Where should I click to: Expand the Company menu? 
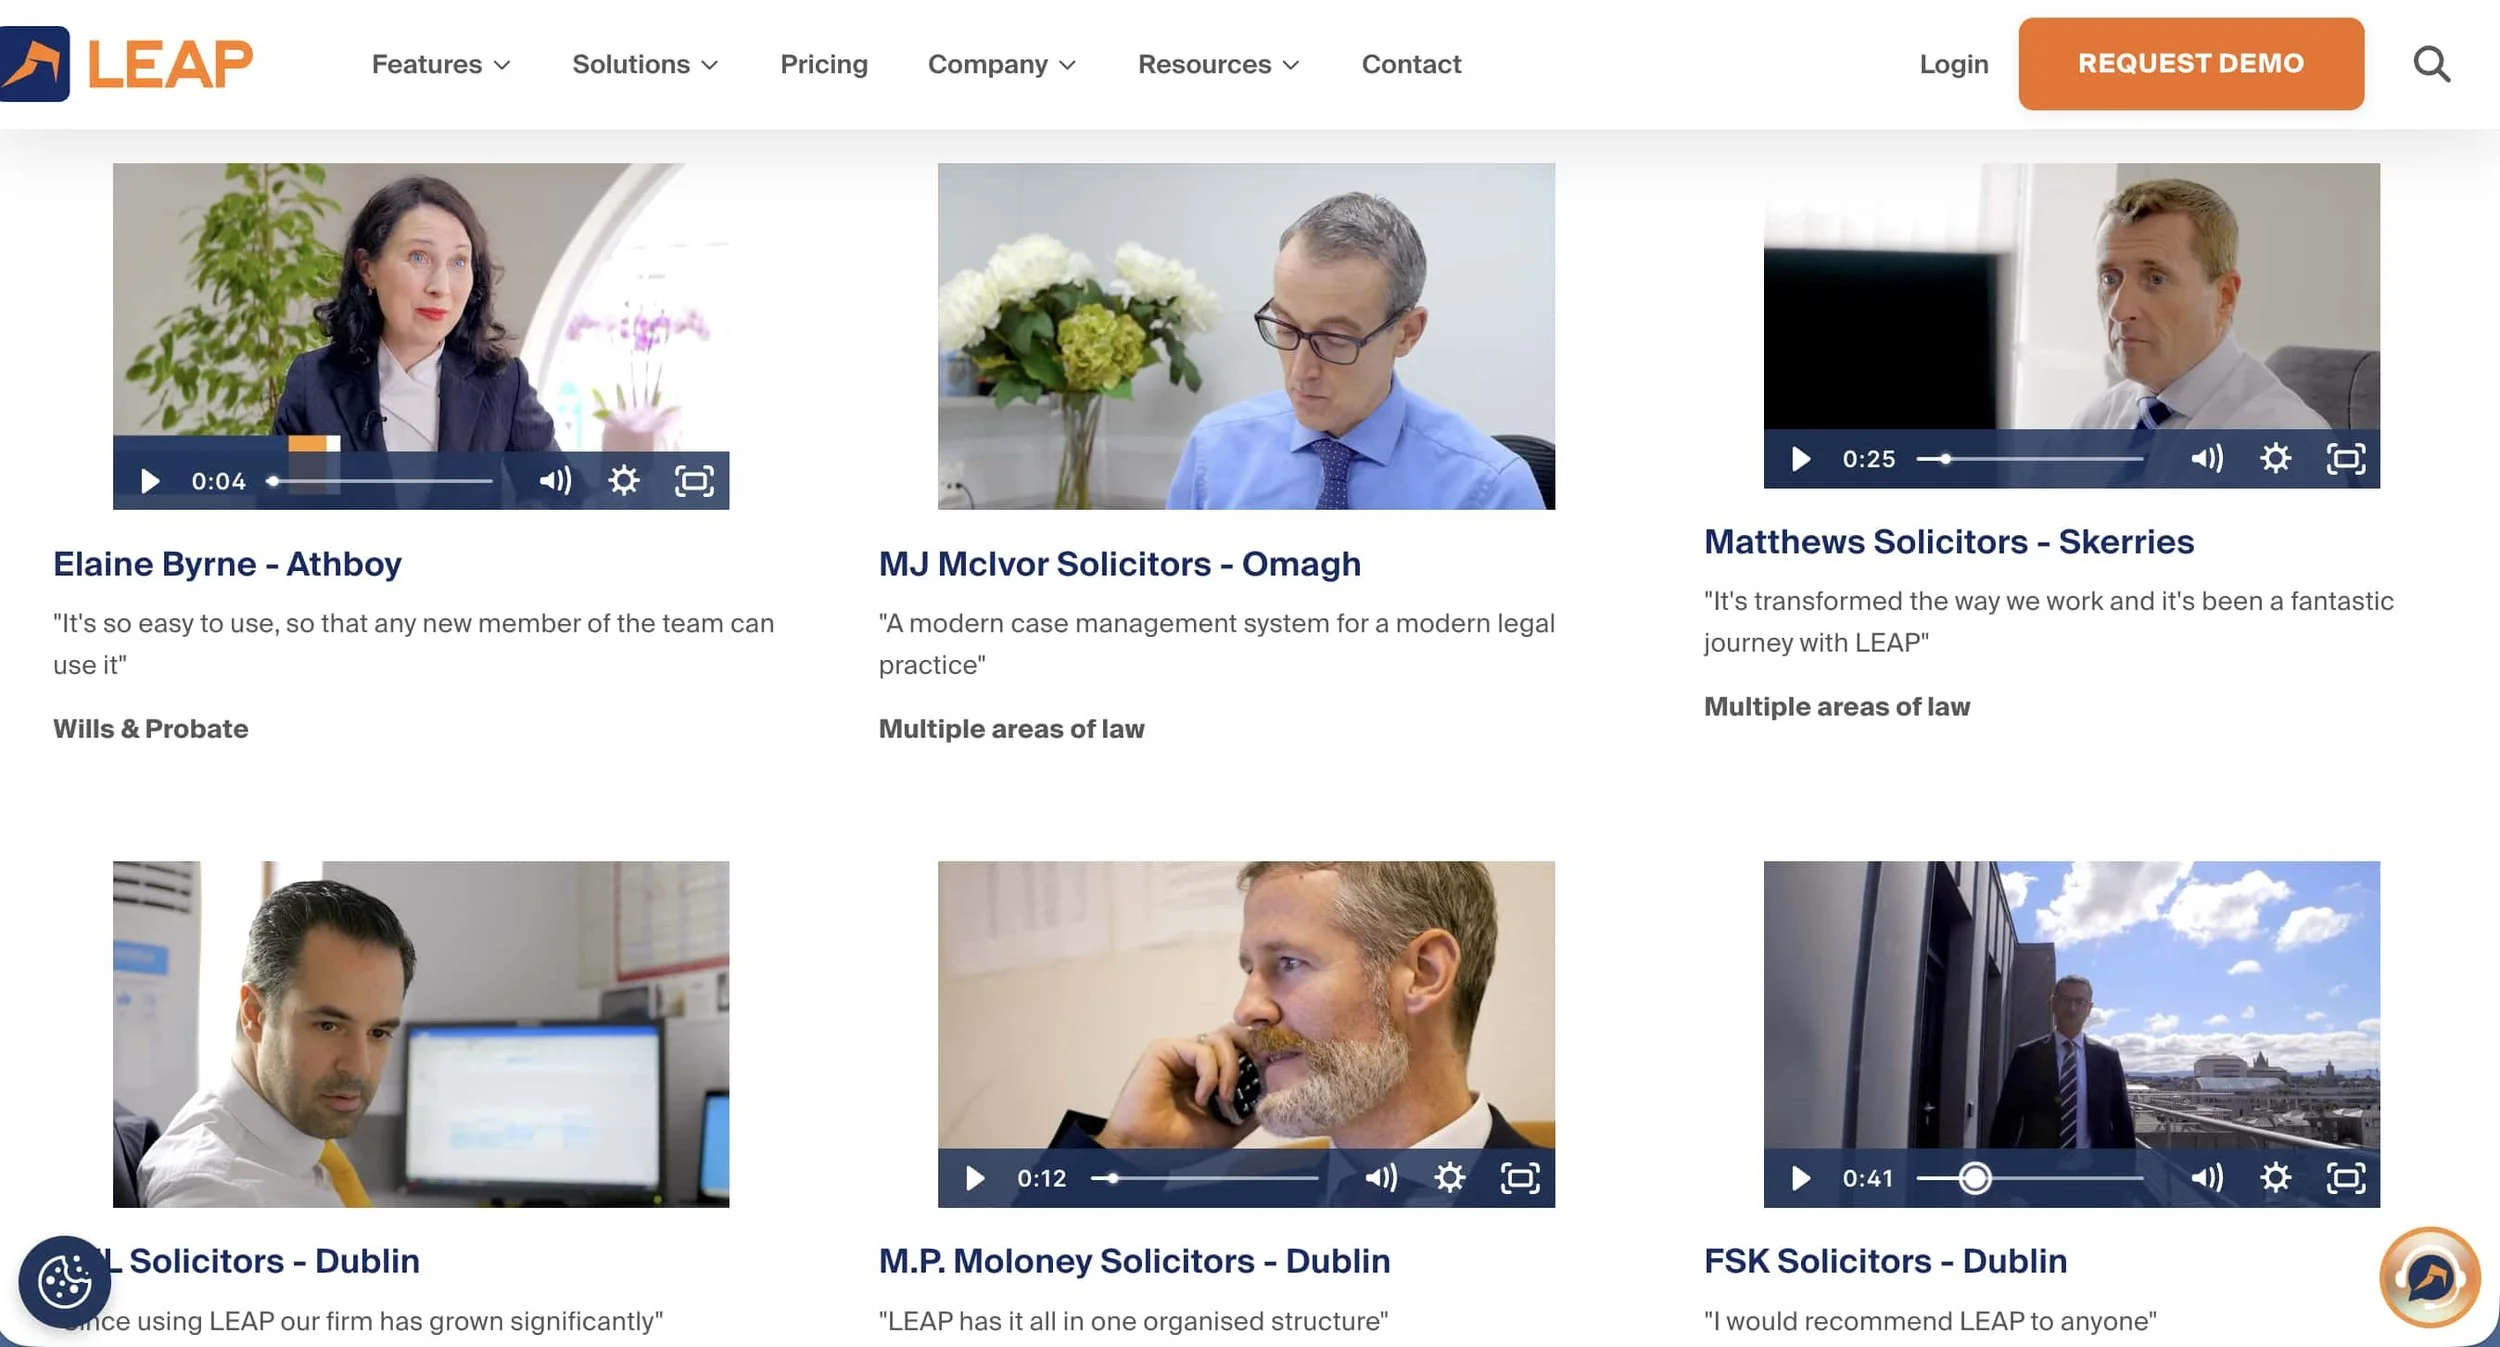1002,64
